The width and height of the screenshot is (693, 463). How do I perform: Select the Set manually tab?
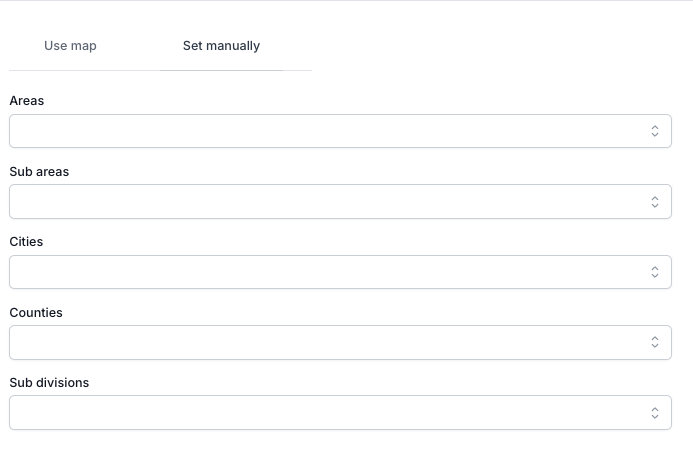point(221,46)
